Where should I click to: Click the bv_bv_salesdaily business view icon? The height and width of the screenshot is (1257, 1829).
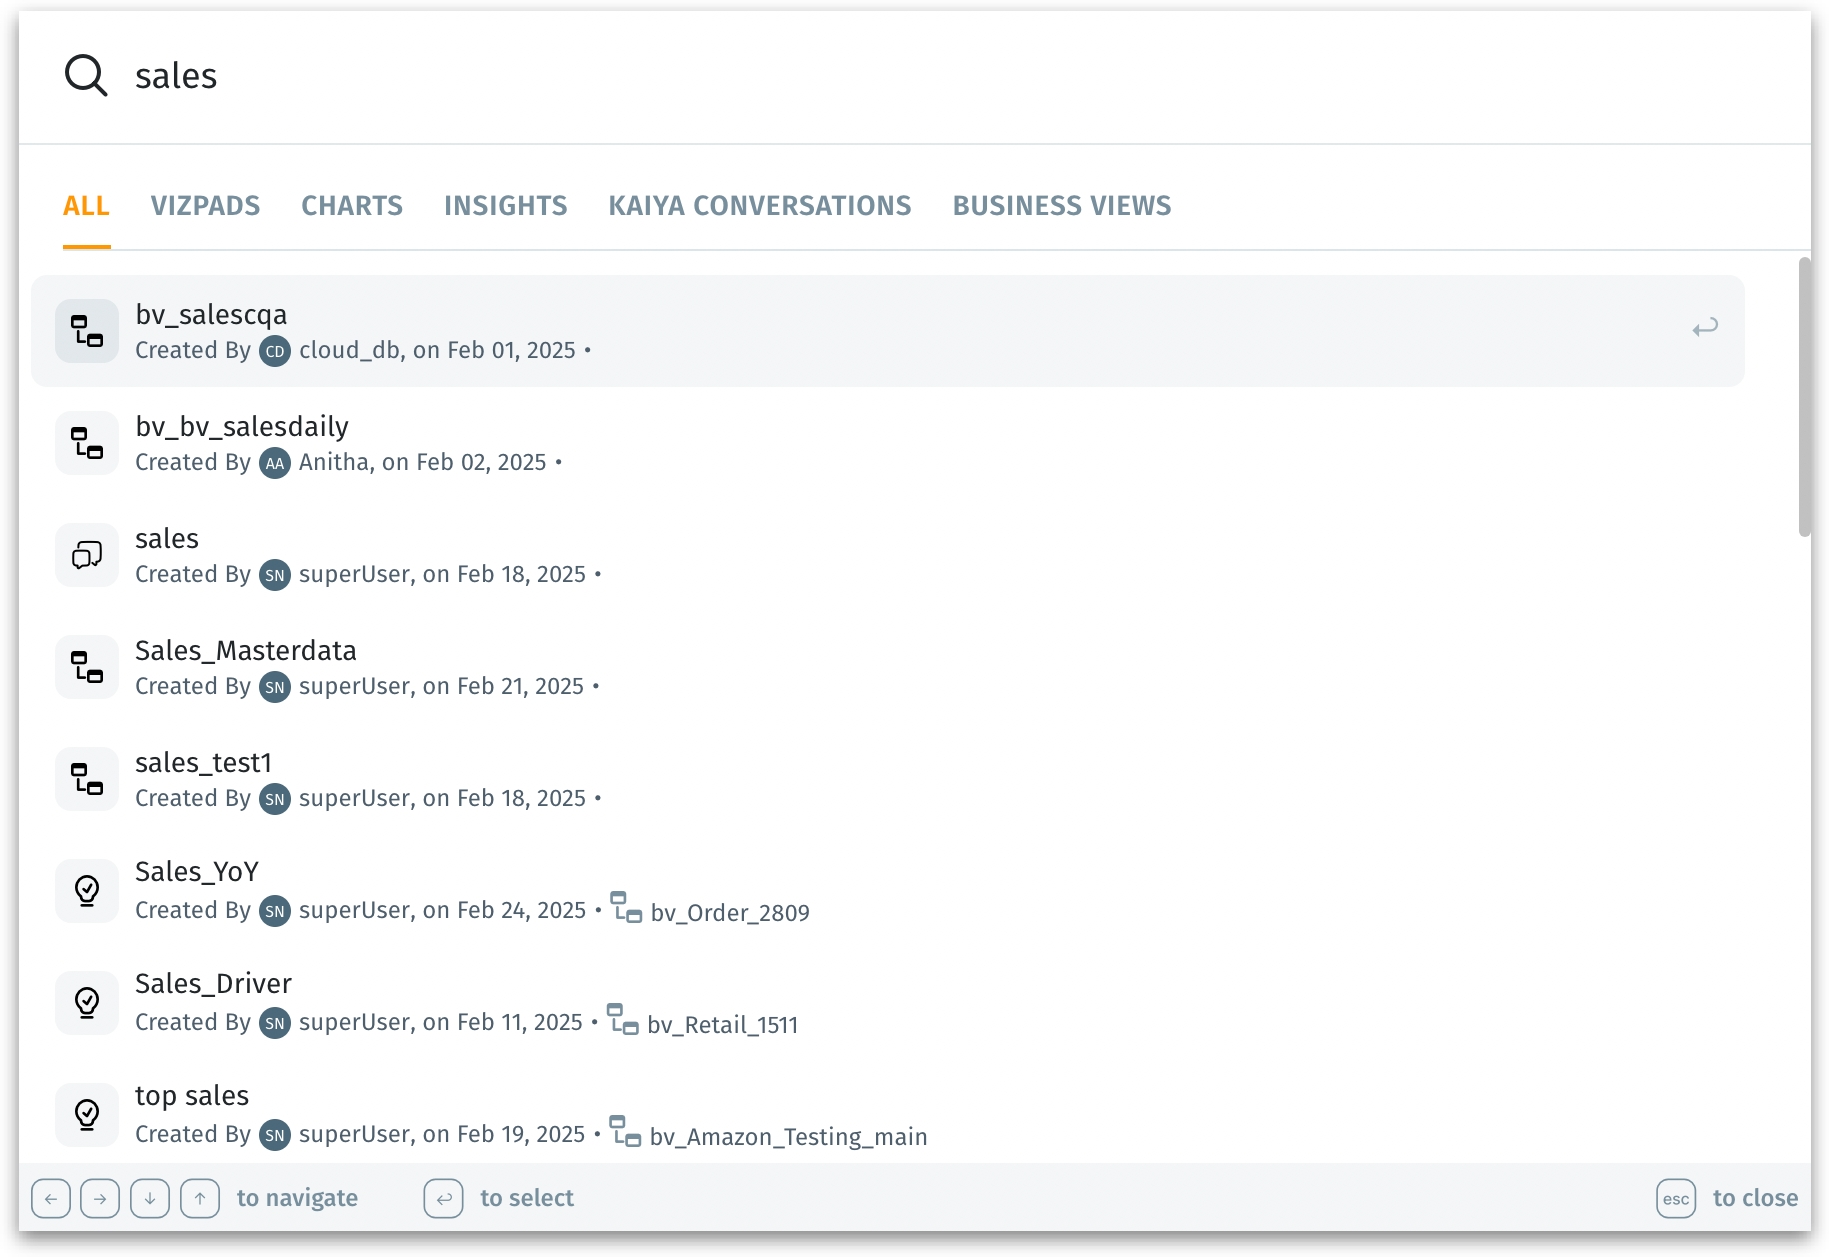click(x=87, y=443)
